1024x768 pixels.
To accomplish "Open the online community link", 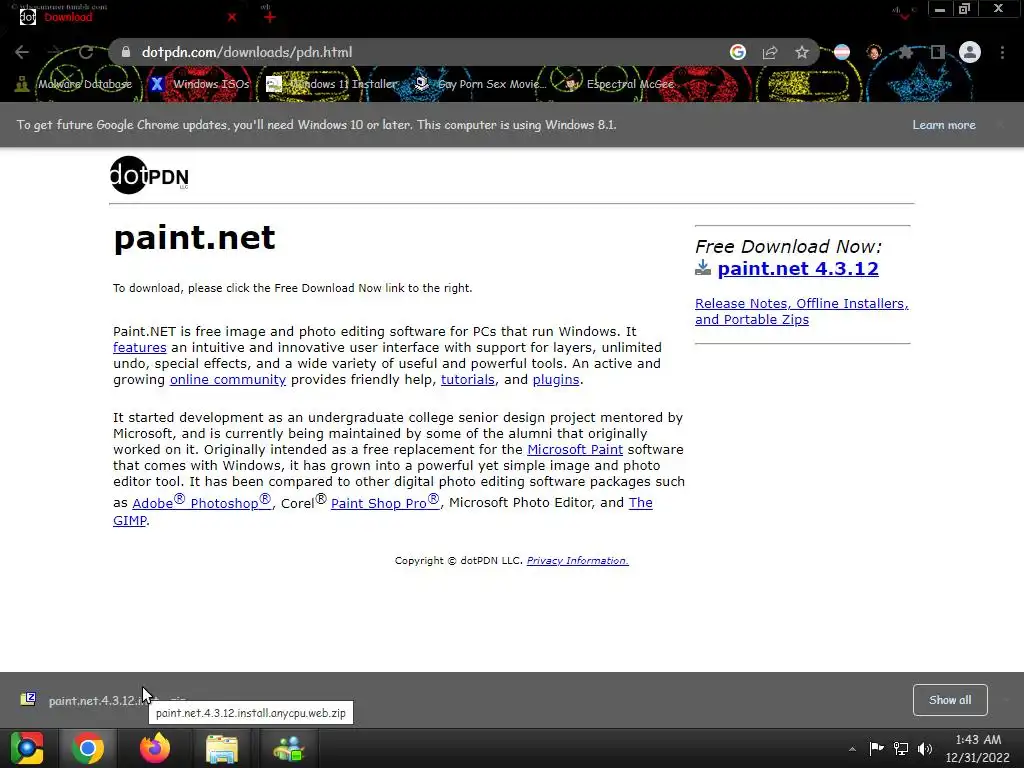I will click(228, 379).
